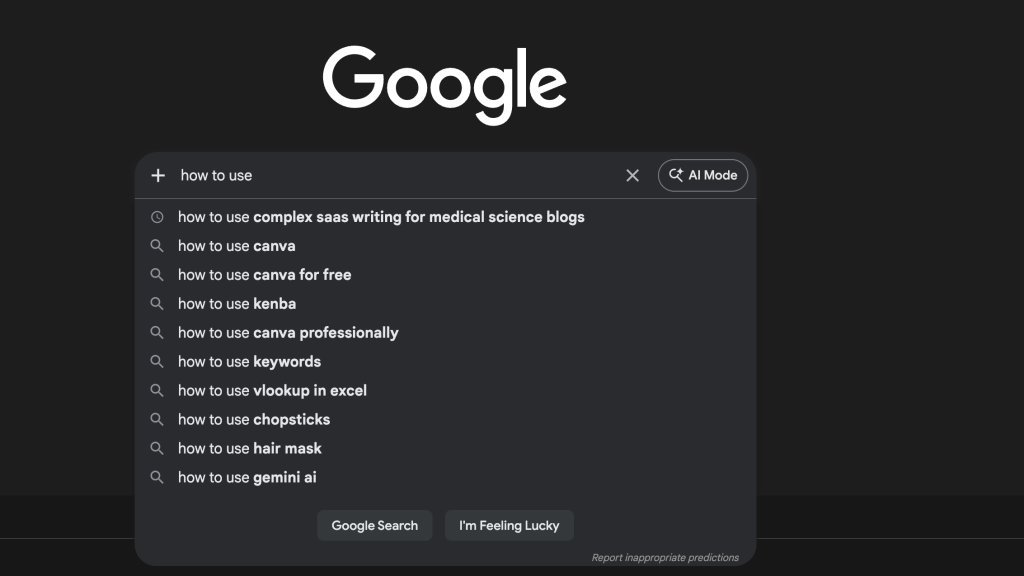Click the plus icon in the search bar
Image resolution: width=1024 pixels, height=576 pixels.
pos(157,175)
